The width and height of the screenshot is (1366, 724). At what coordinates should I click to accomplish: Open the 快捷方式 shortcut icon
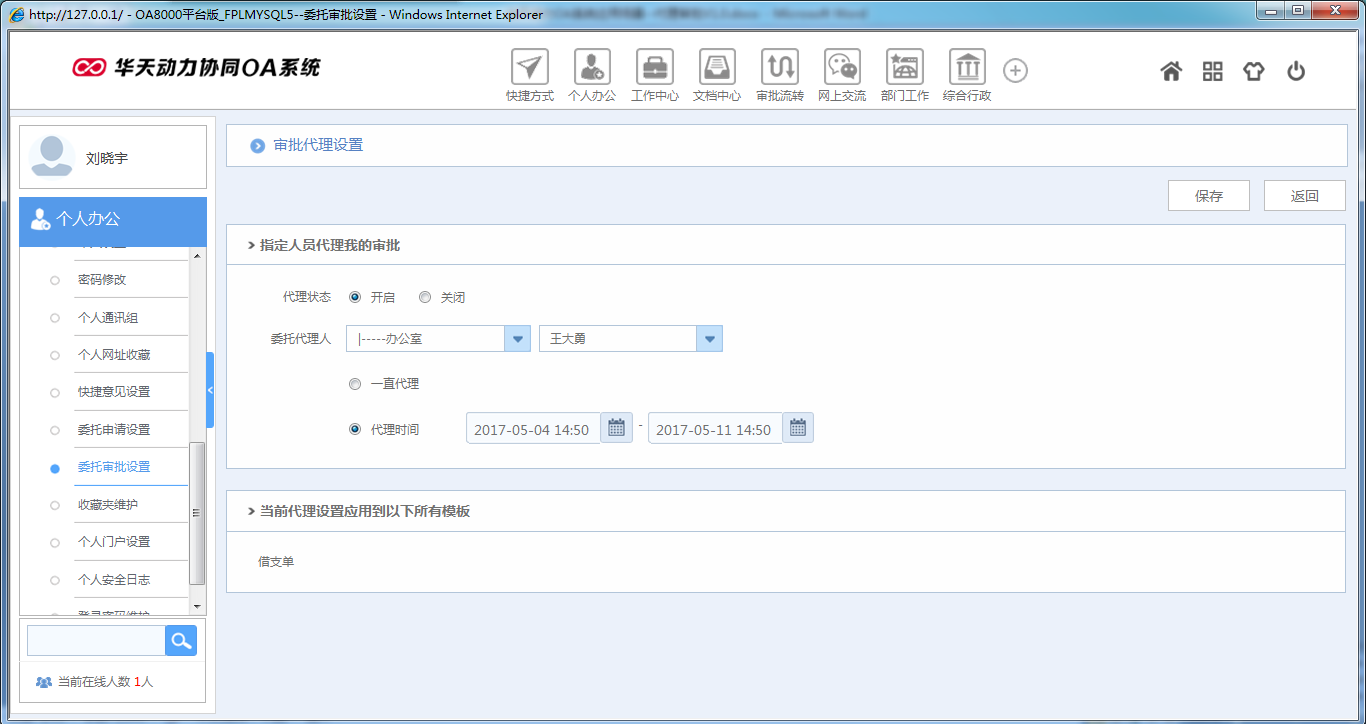(x=529, y=70)
